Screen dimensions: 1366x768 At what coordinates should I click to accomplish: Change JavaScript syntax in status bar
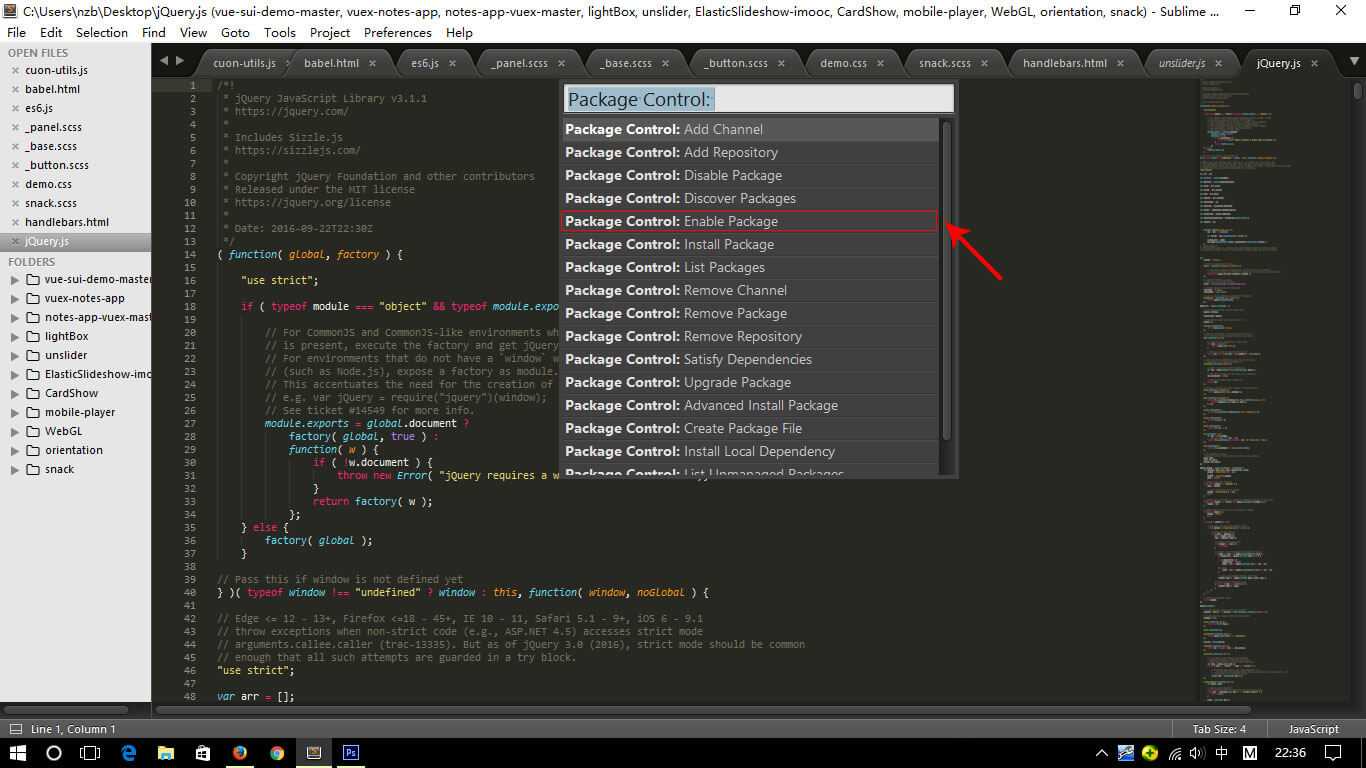(x=1313, y=729)
